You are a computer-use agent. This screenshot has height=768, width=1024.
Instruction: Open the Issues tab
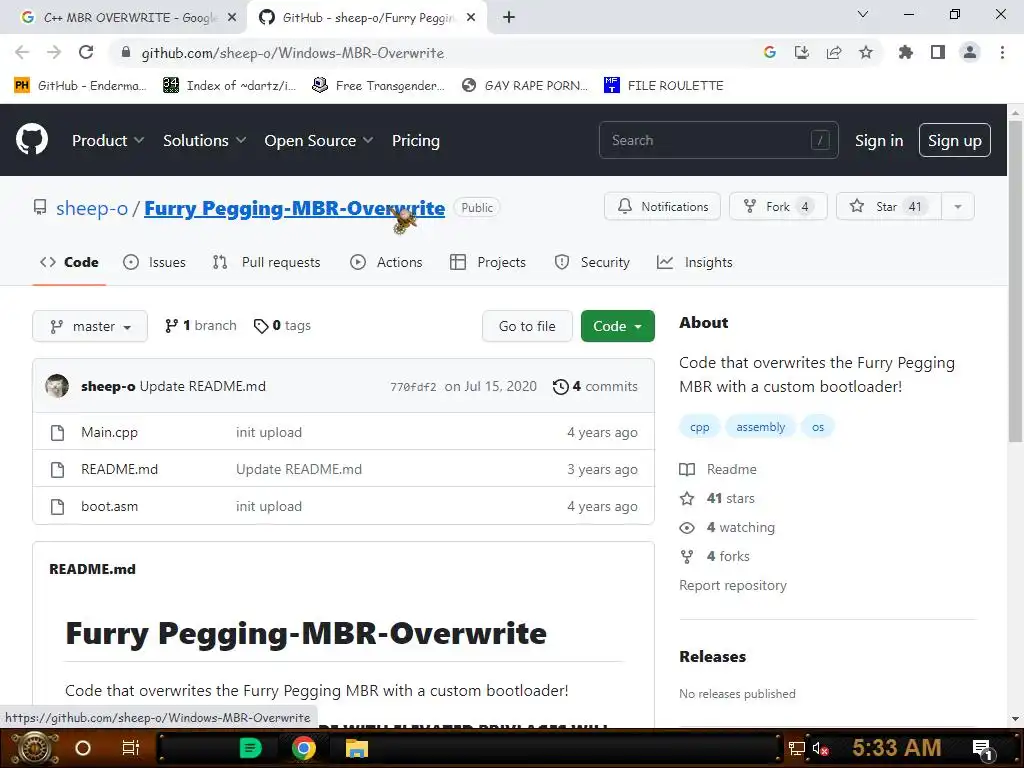click(x=154, y=263)
